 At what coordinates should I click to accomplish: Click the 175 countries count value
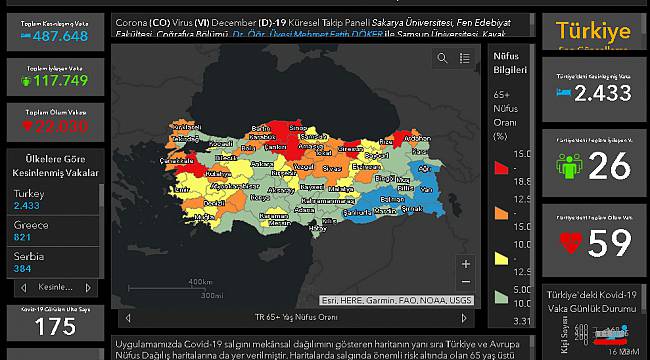(x=56, y=327)
